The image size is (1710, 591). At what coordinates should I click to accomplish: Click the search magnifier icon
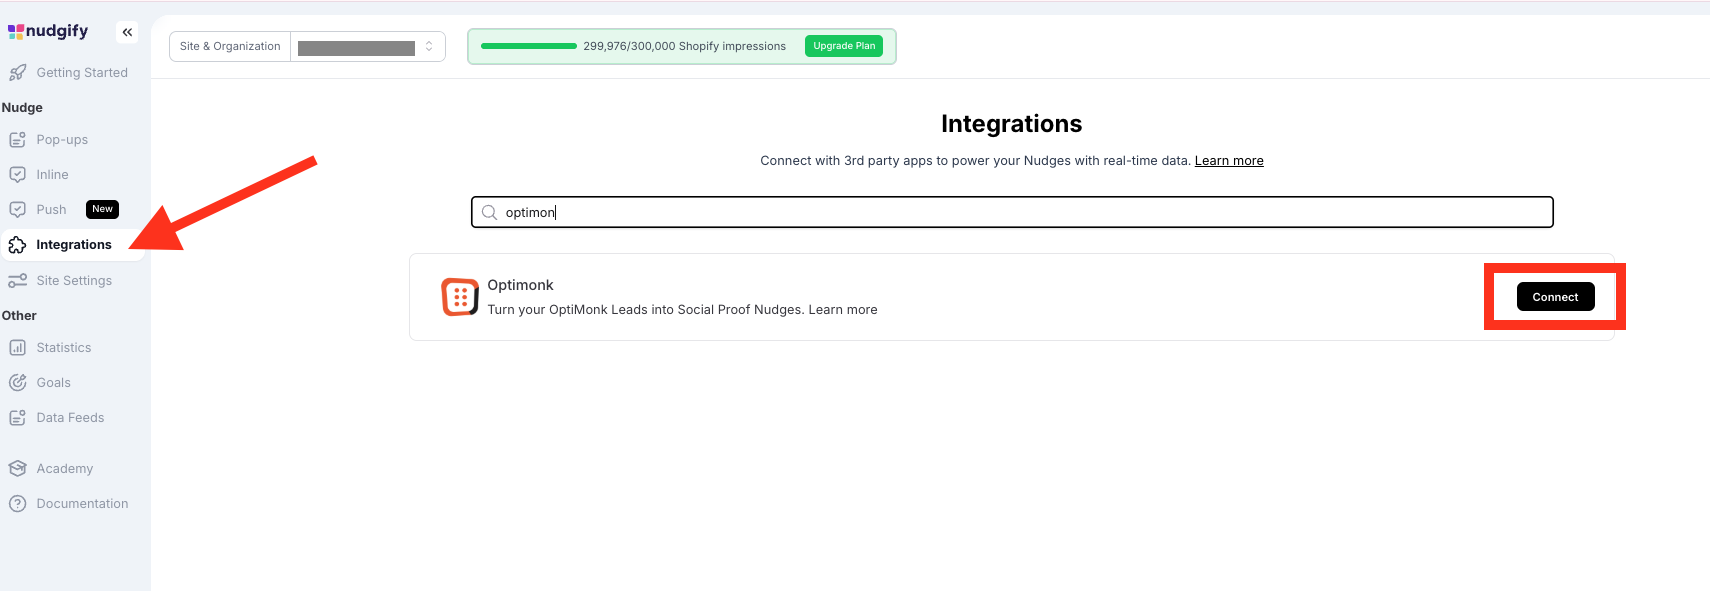coord(489,212)
